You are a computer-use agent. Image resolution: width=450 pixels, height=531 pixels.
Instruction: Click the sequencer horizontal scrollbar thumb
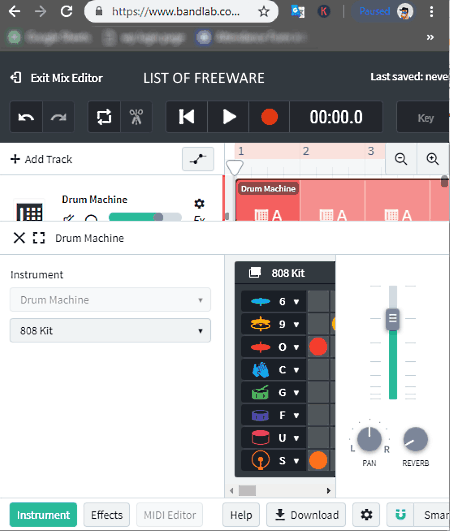pos(248,490)
